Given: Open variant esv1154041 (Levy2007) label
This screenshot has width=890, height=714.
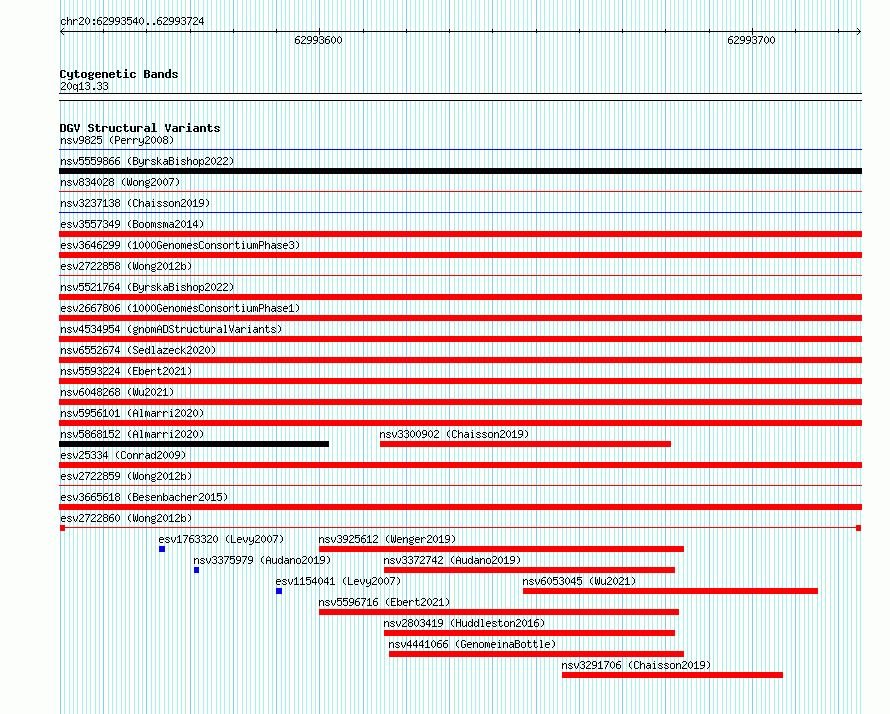Looking at the screenshot, I should [x=338, y=581].
